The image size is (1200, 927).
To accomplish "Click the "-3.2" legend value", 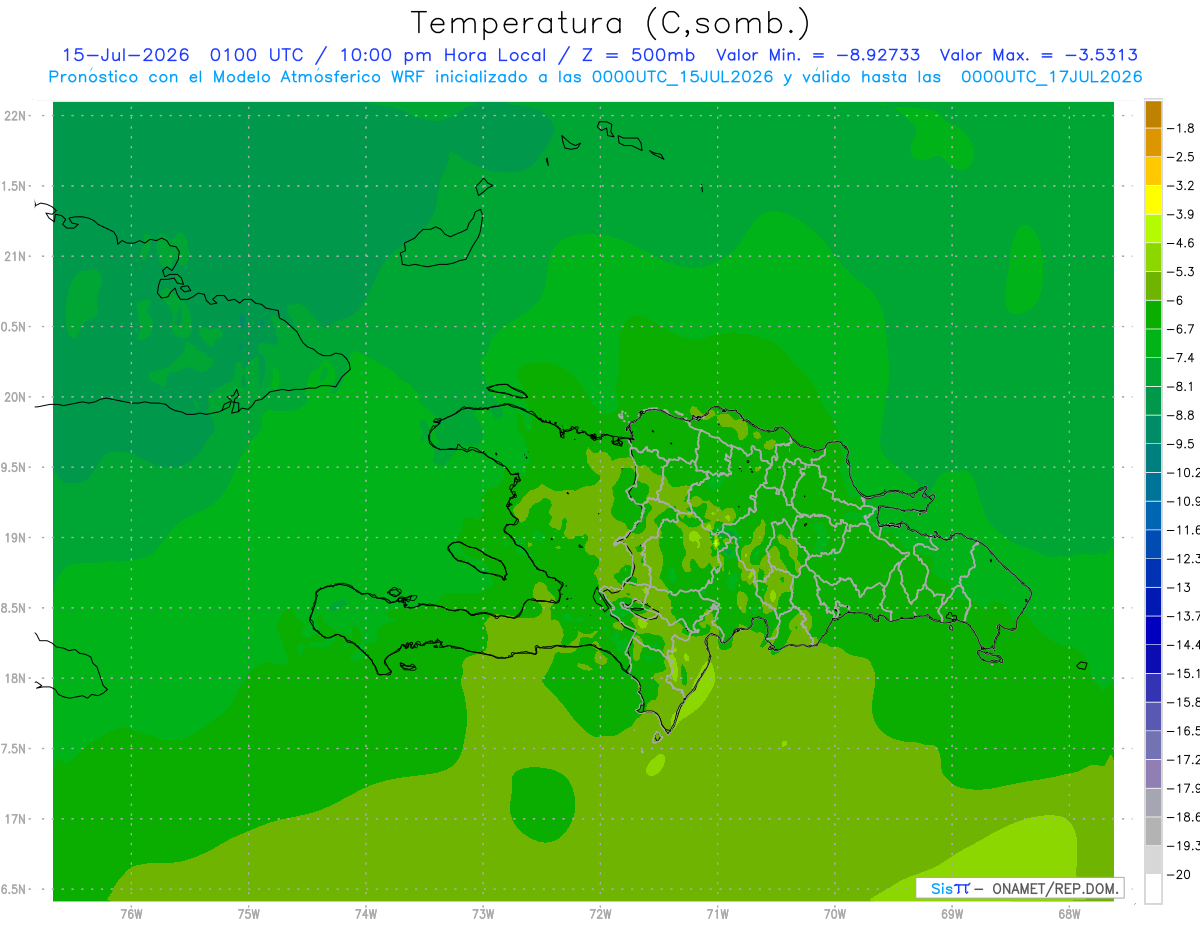I will point(1182,186).
